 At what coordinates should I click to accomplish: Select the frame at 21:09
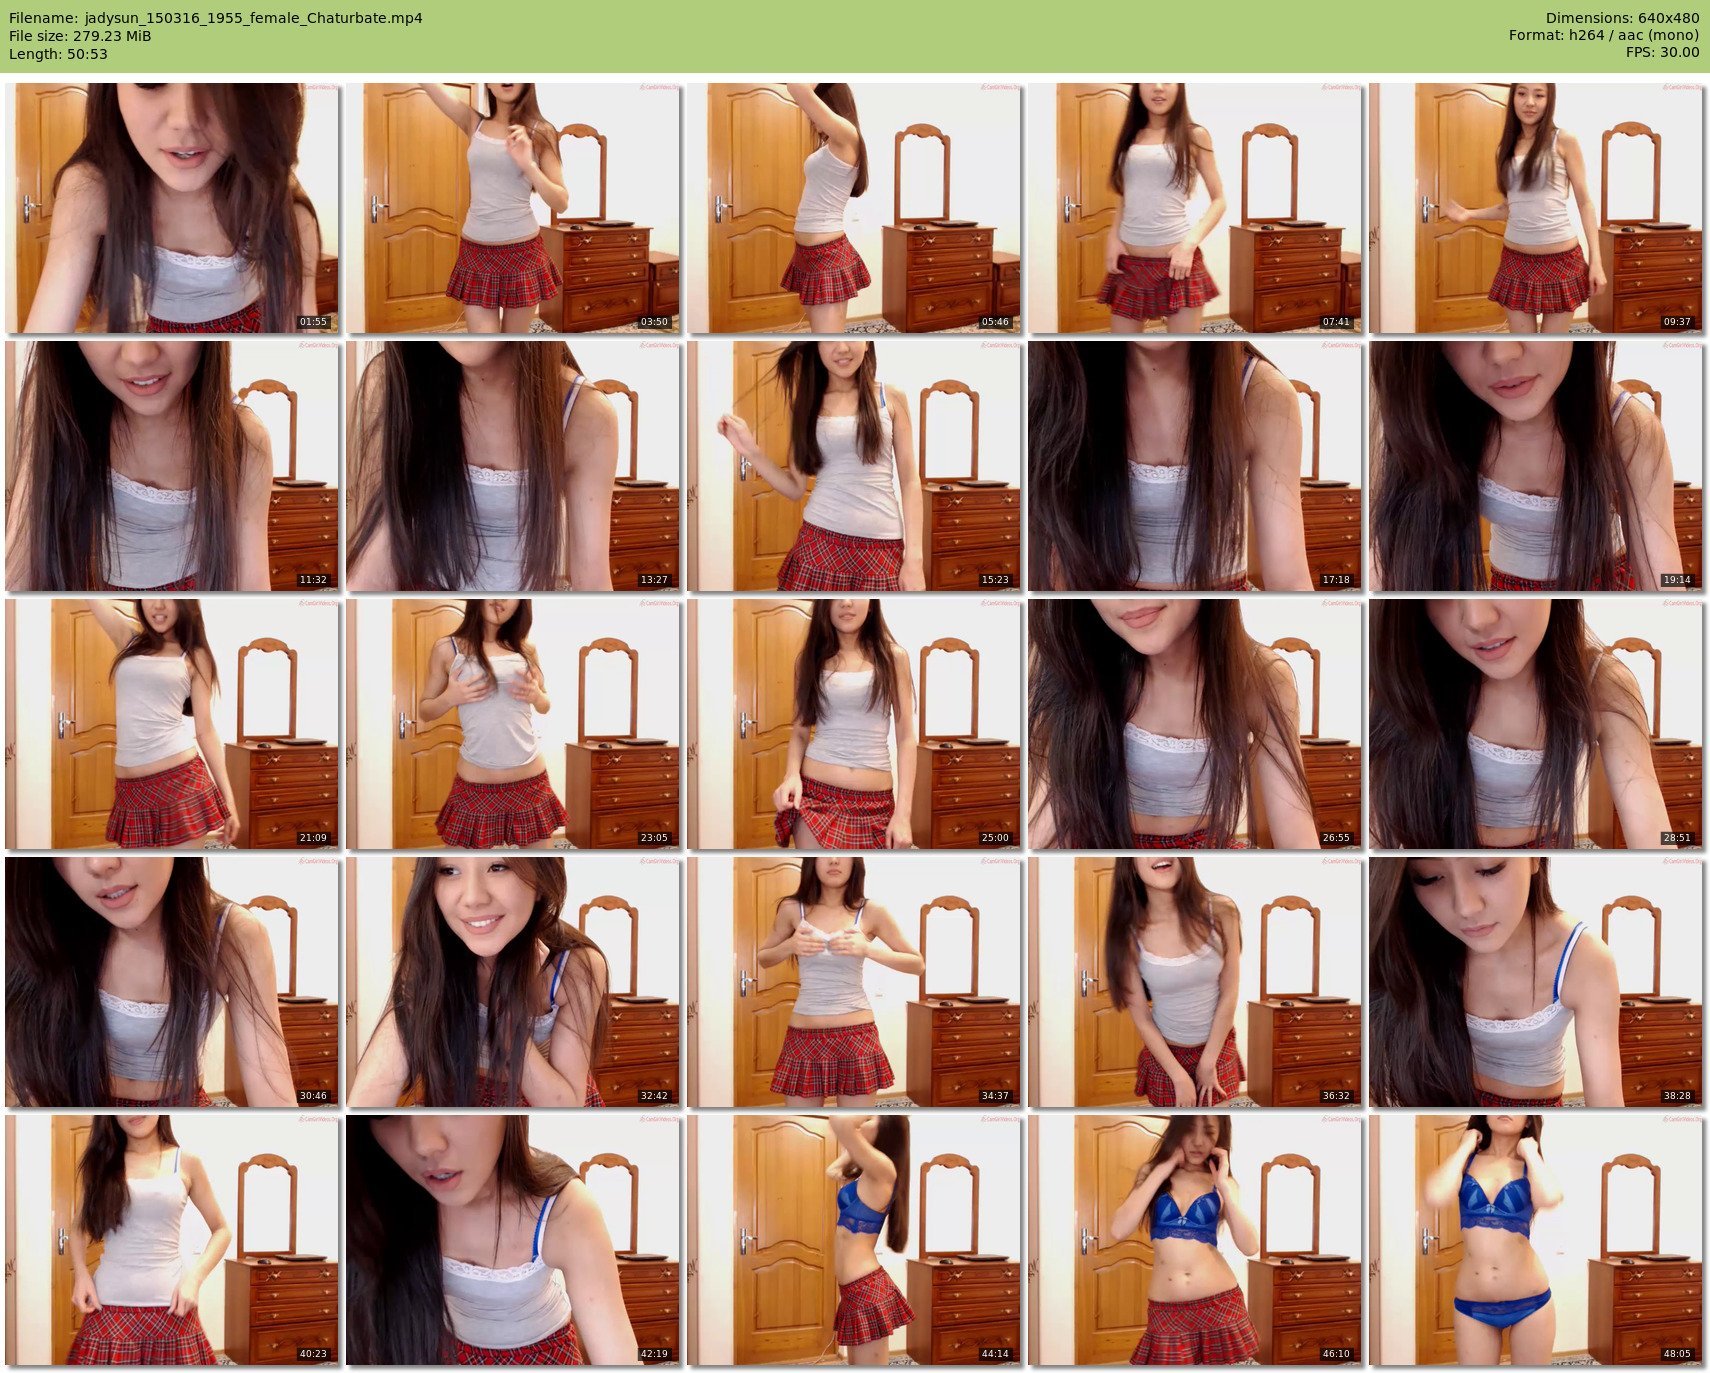(172, 724)
